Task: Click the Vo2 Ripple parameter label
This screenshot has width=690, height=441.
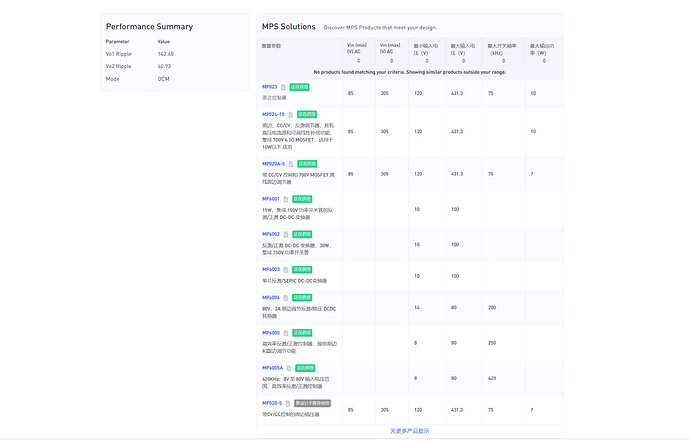Action: tap(118, 66)
